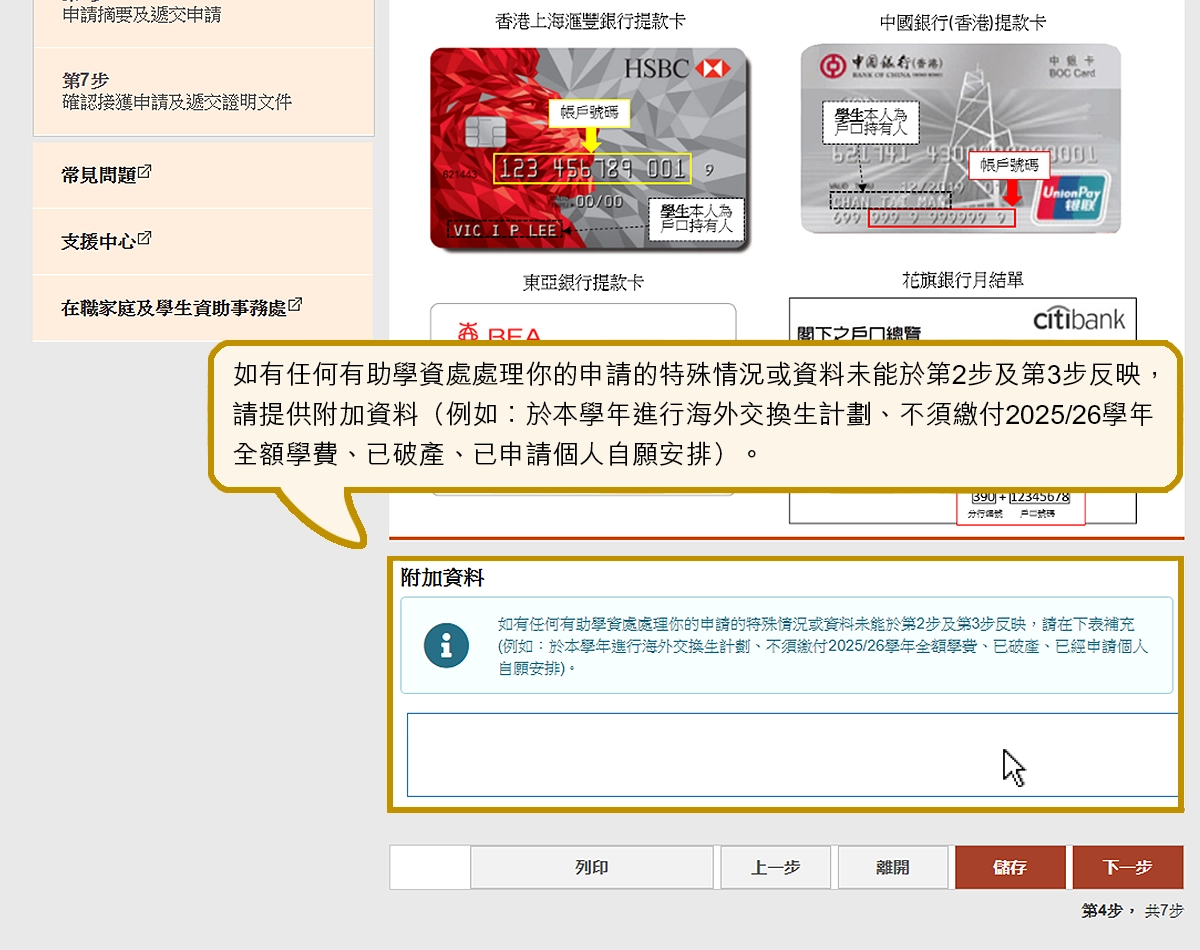This screenshot has height=950, width=1200.
Task: Open 在職家庭及學生資助事務處 link
Action: pos(174,308)
